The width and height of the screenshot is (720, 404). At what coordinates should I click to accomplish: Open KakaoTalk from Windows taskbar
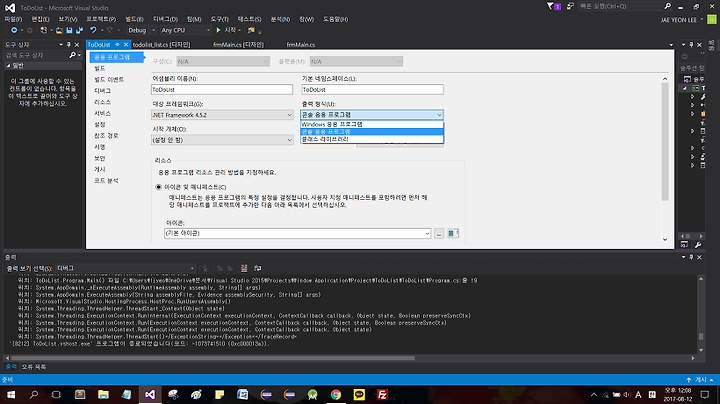coord(359,394)
